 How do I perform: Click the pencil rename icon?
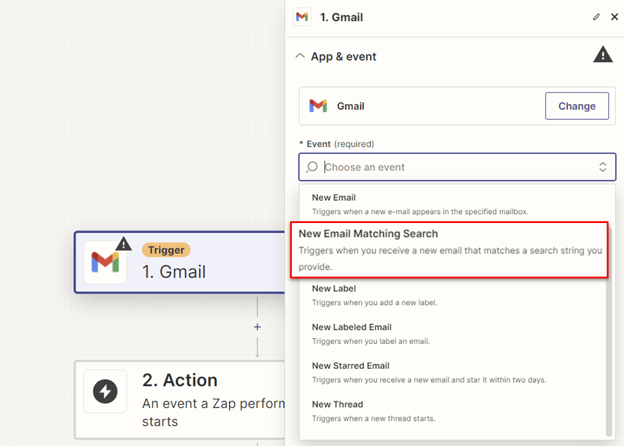[x=597, y=17]
